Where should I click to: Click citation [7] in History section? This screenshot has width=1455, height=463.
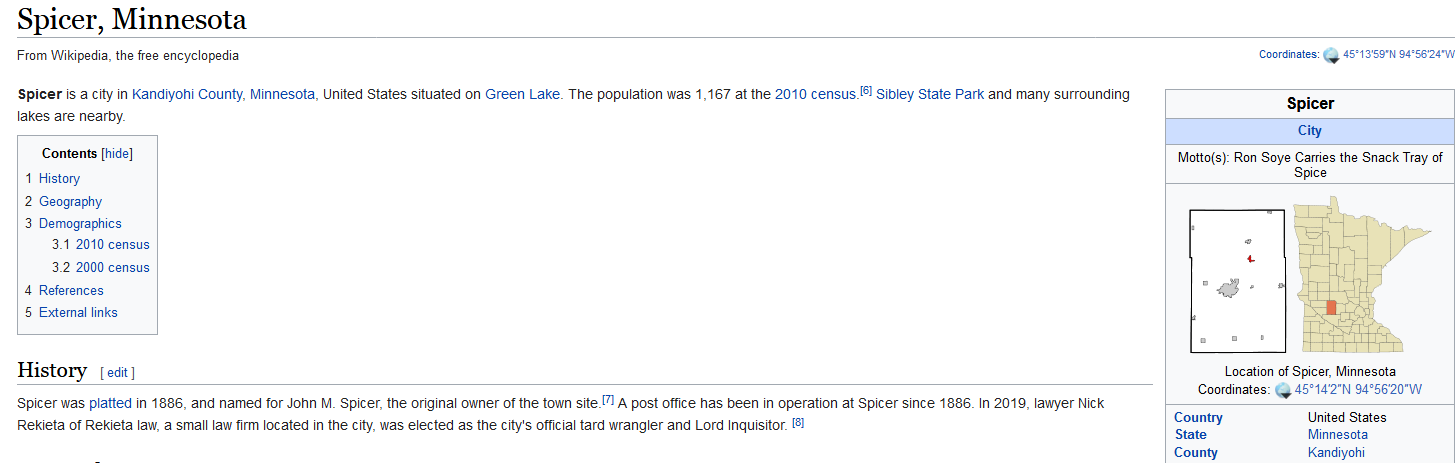coord(608,400)
